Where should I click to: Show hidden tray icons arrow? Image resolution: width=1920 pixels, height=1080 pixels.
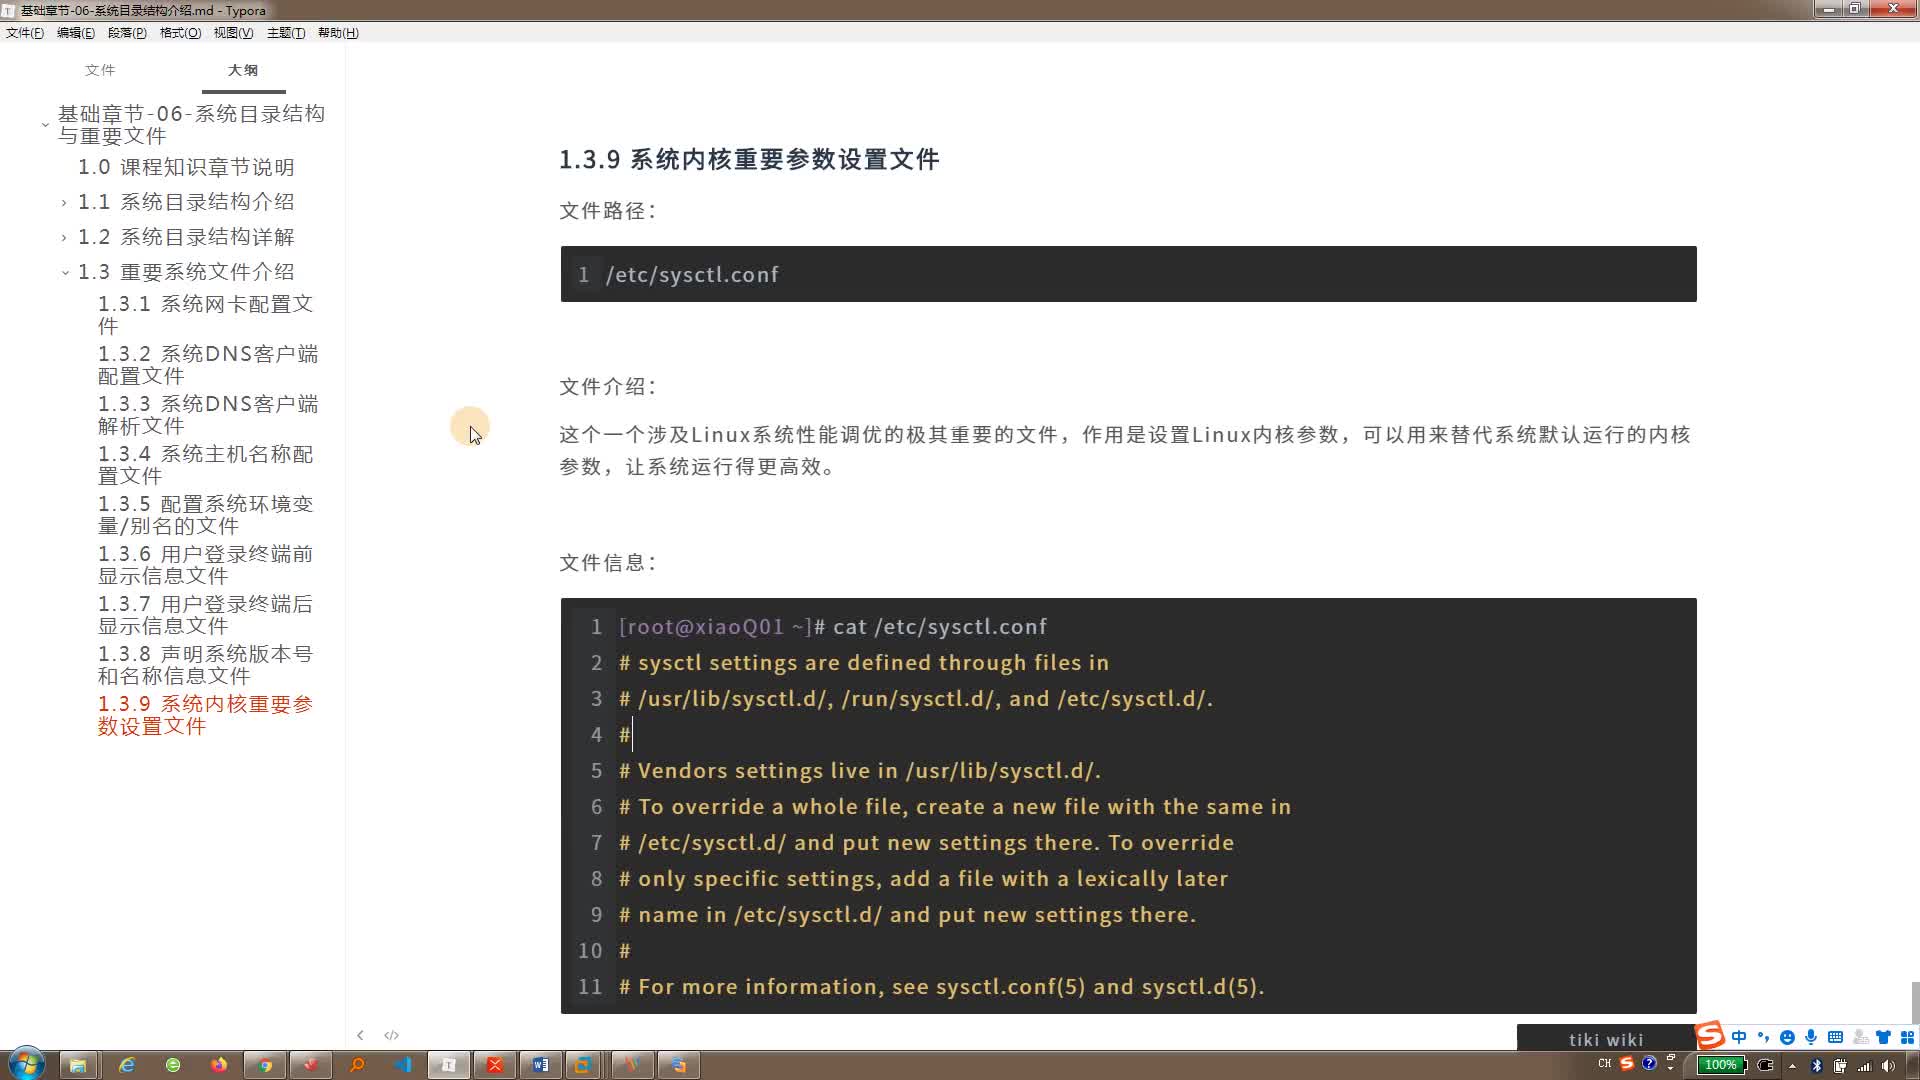pos(1792,1066)
